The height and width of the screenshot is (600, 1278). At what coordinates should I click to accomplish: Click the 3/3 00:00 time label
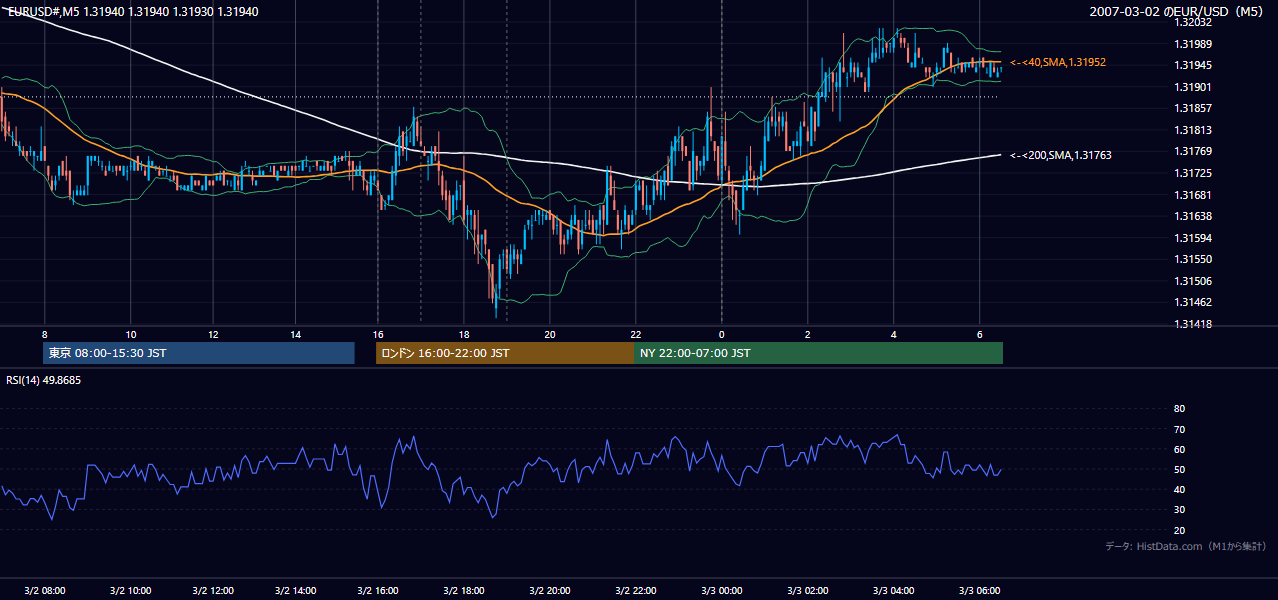point(722,590)
